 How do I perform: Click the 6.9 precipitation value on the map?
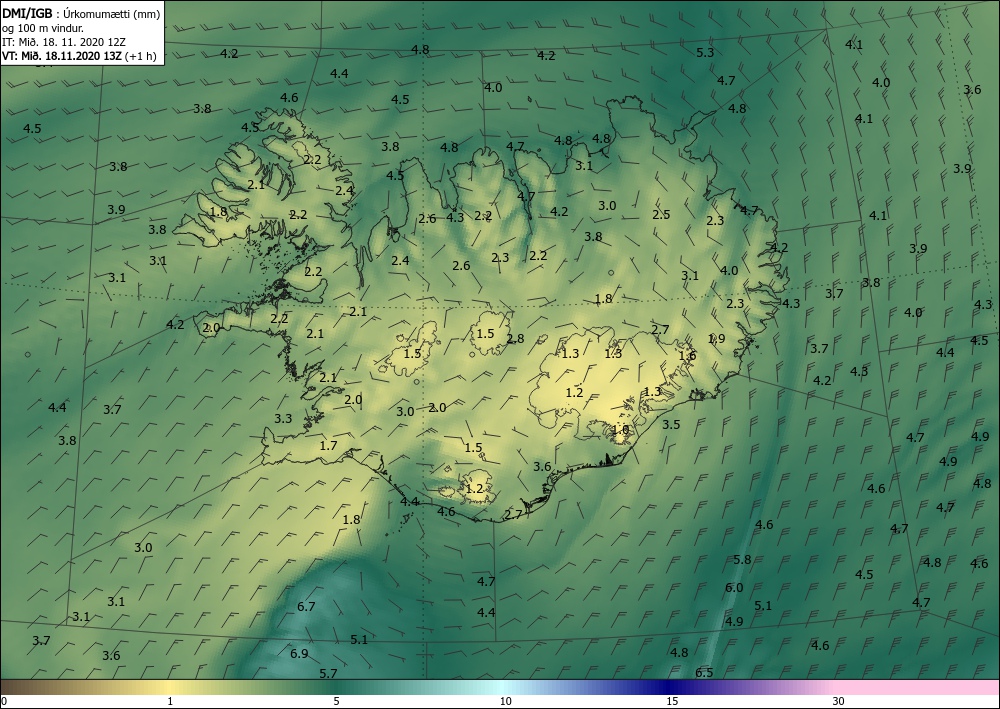pyautogui.click(x=299, y=654)
